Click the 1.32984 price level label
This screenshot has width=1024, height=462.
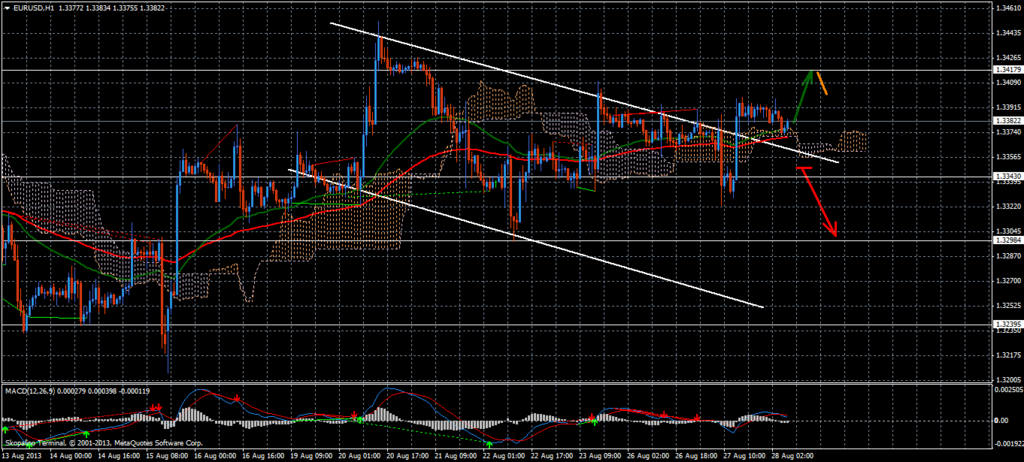pos(1006,240)
